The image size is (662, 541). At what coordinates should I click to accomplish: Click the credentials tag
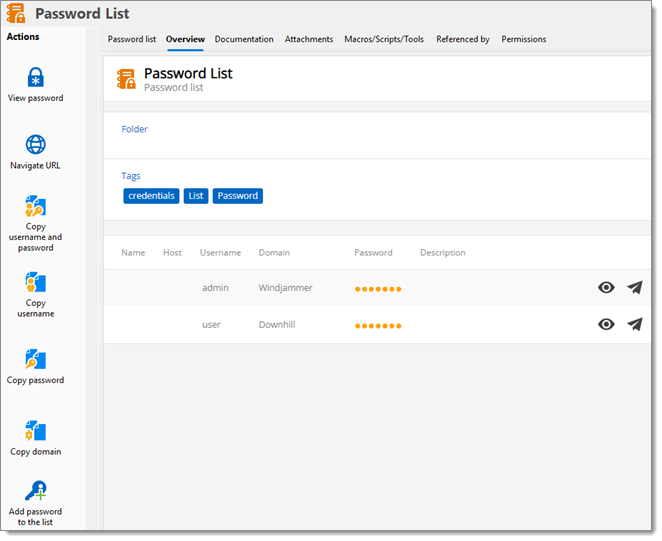(x=152, y=196)
